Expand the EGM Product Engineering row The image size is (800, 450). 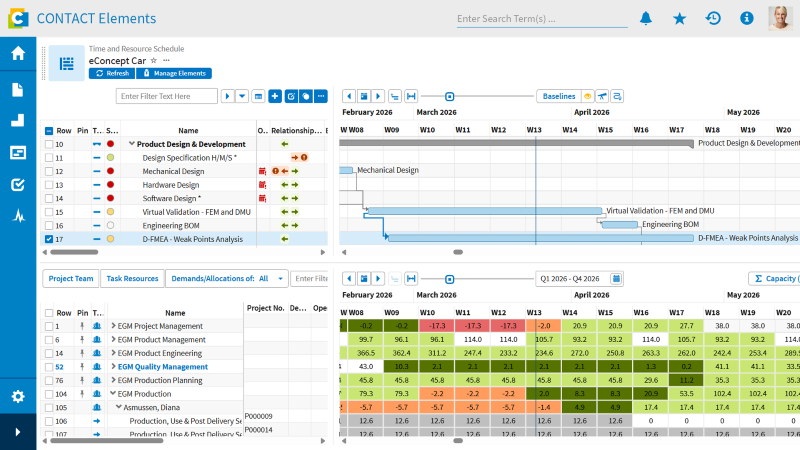[x=114, y=353]
